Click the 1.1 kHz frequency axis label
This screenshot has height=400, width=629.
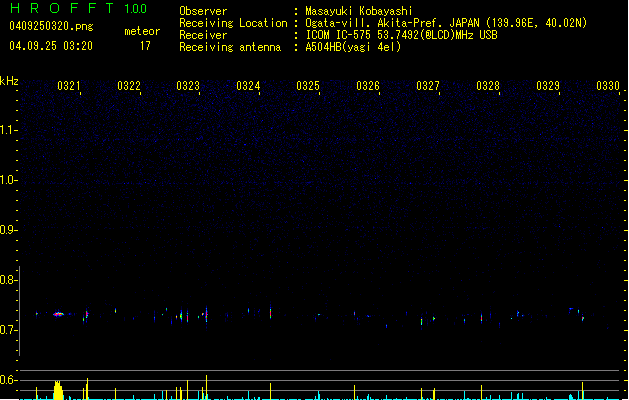8,130
